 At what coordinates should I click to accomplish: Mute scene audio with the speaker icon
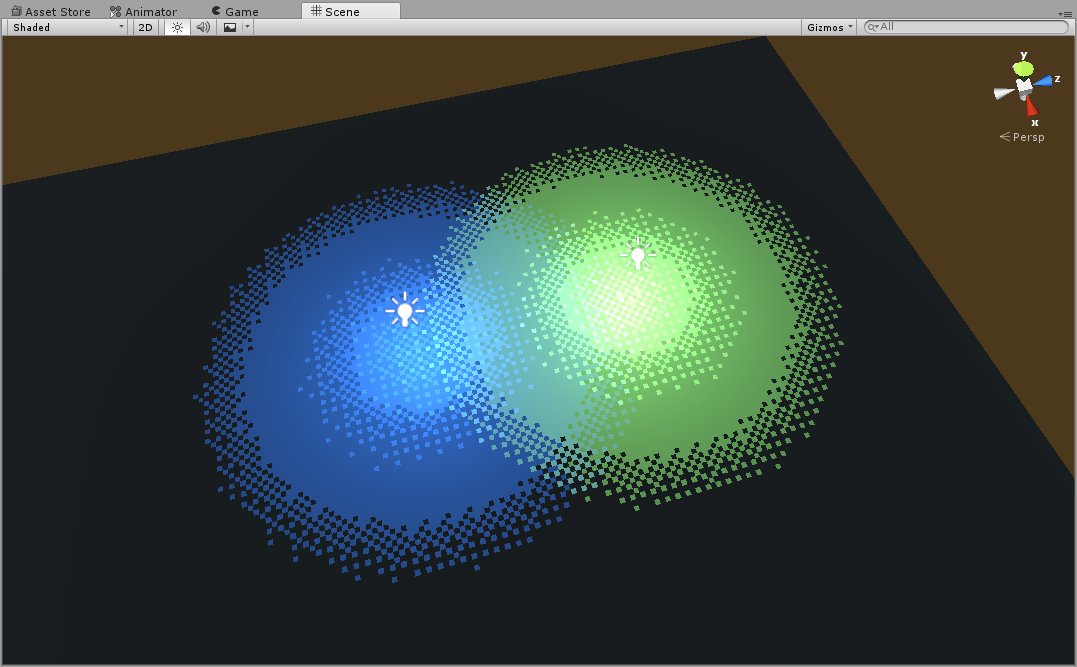click(201, 27)
